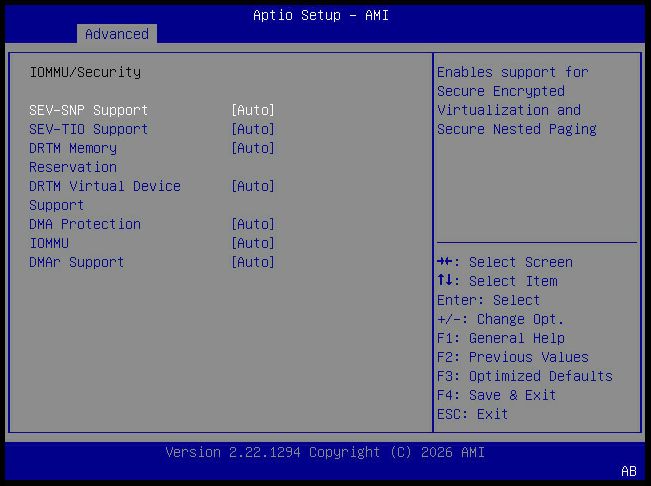
Task: Select the DMA Protection setting
Action: [x=152, y=224]
